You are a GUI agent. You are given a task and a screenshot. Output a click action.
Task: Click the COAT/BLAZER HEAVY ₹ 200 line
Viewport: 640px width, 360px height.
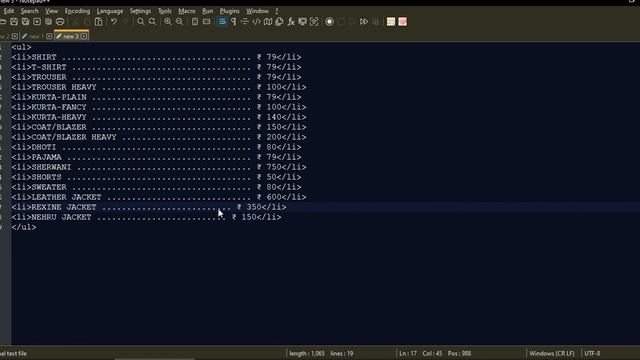click(x=159, y=137)
